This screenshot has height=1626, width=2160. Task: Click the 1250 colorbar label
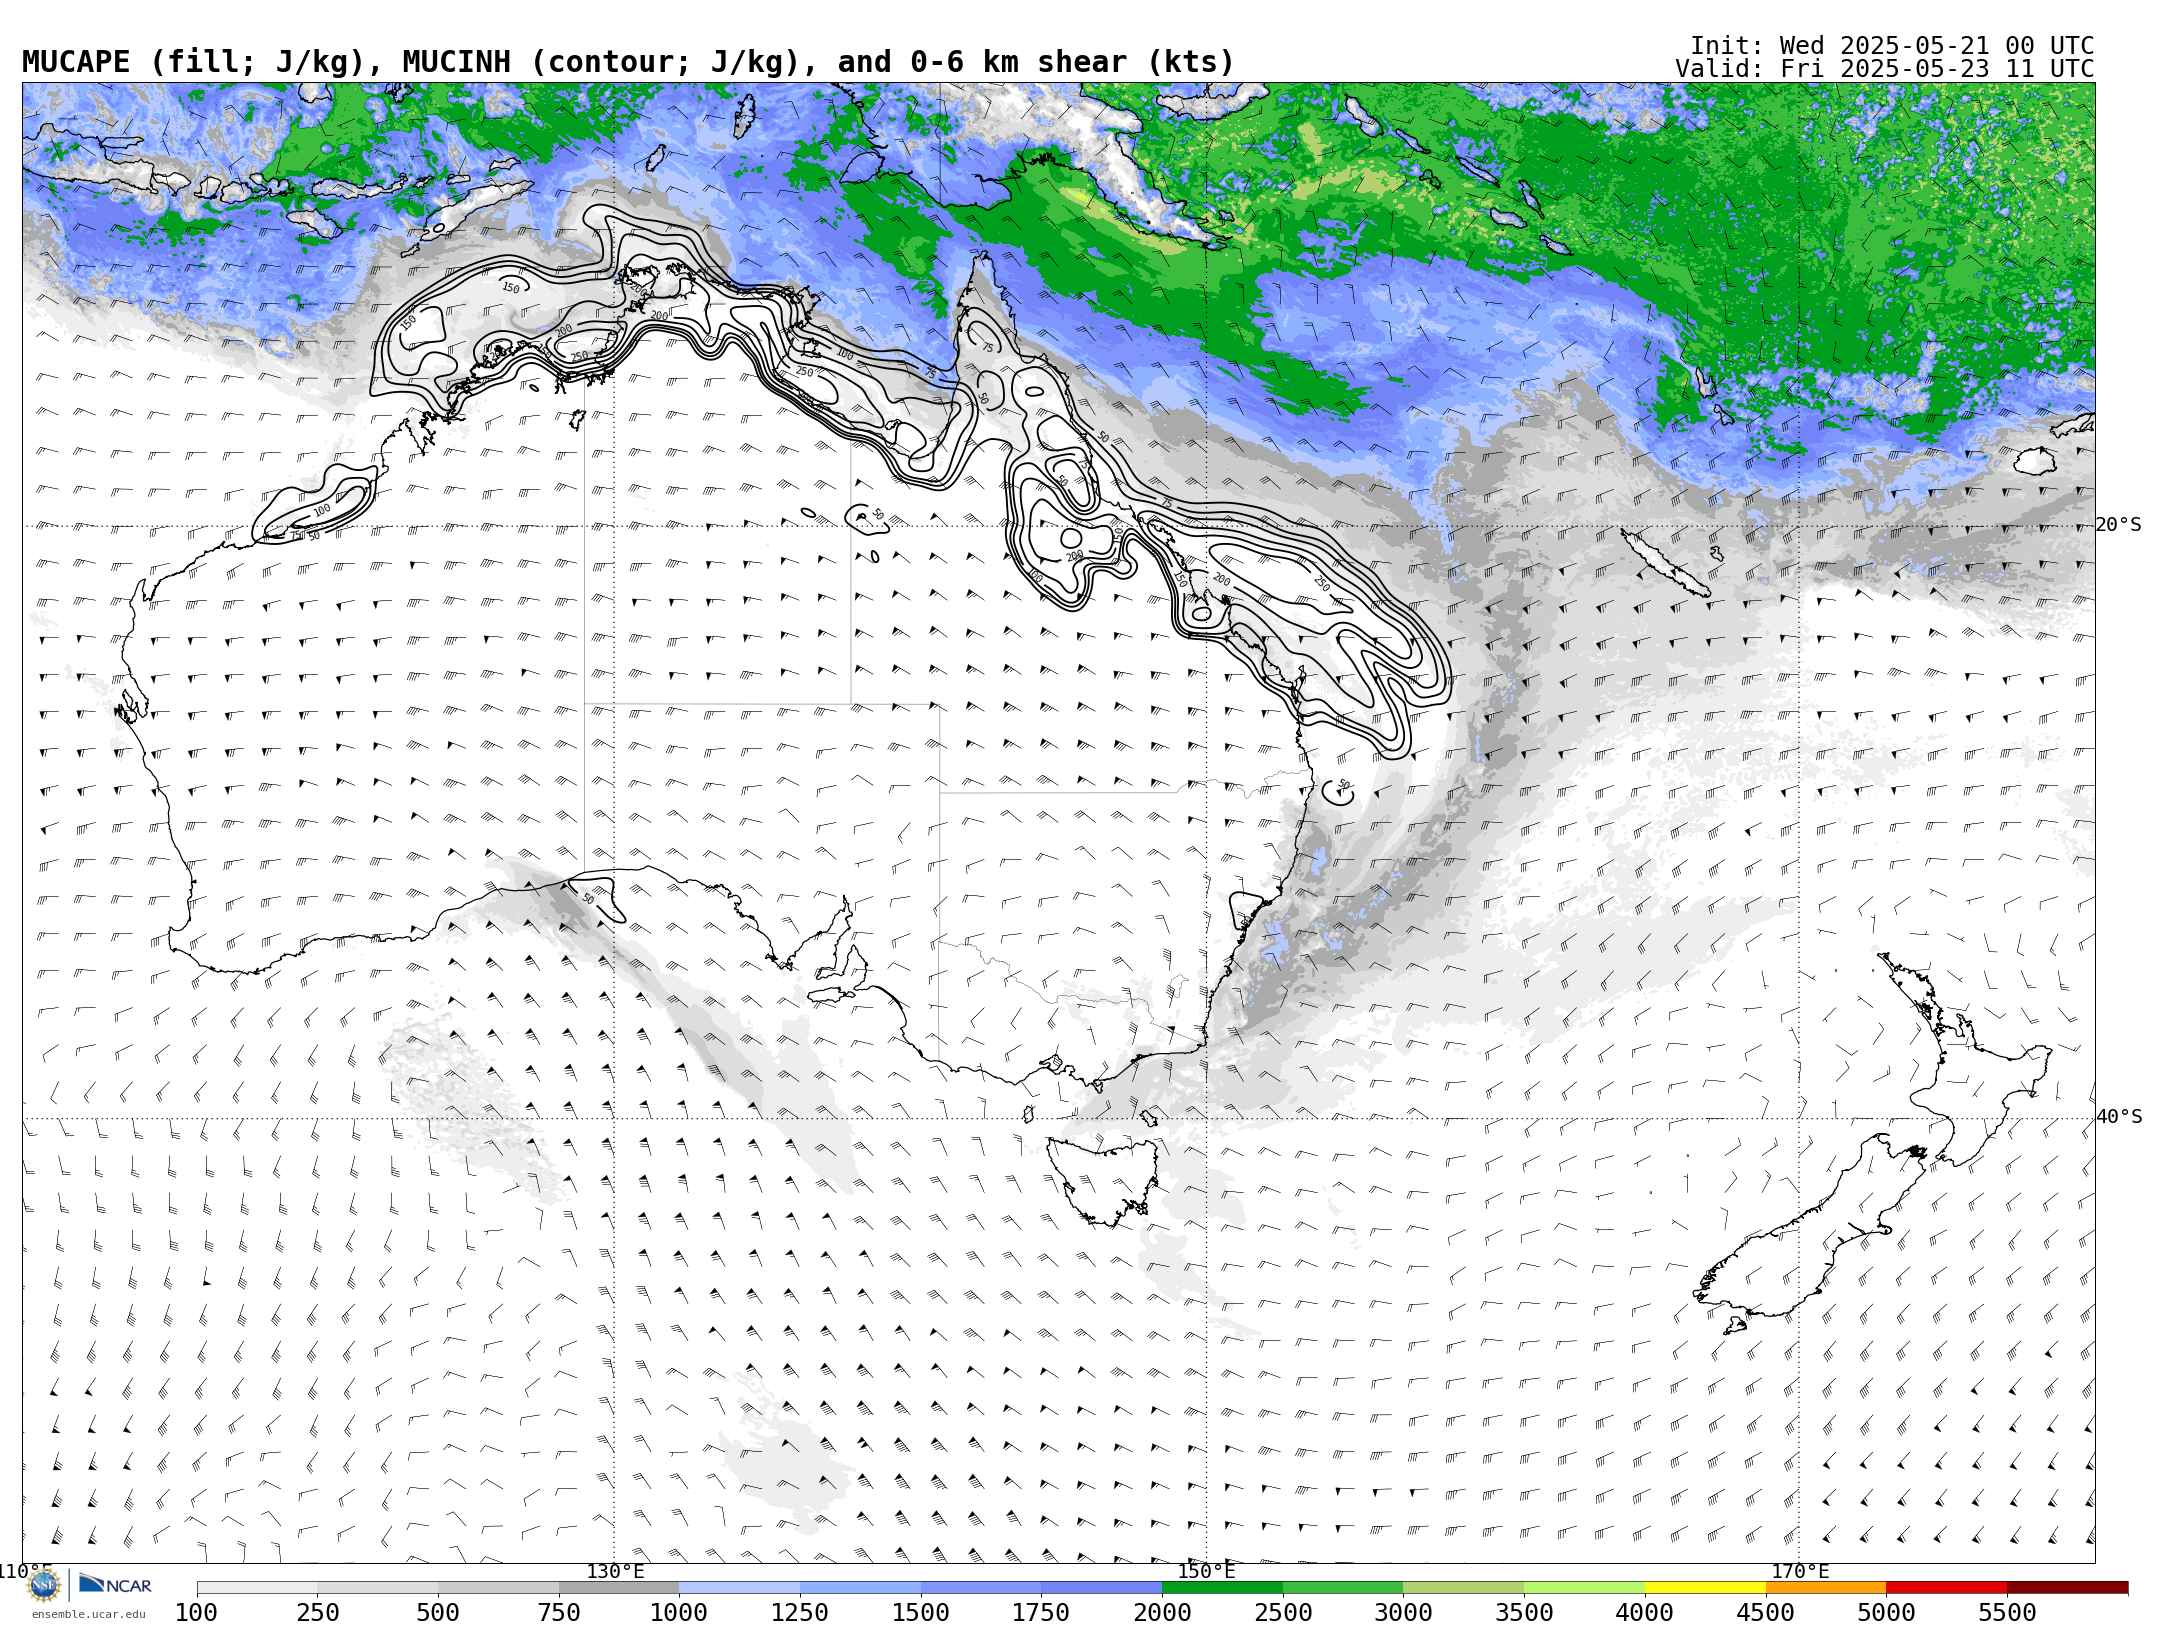pos(800,1612)
